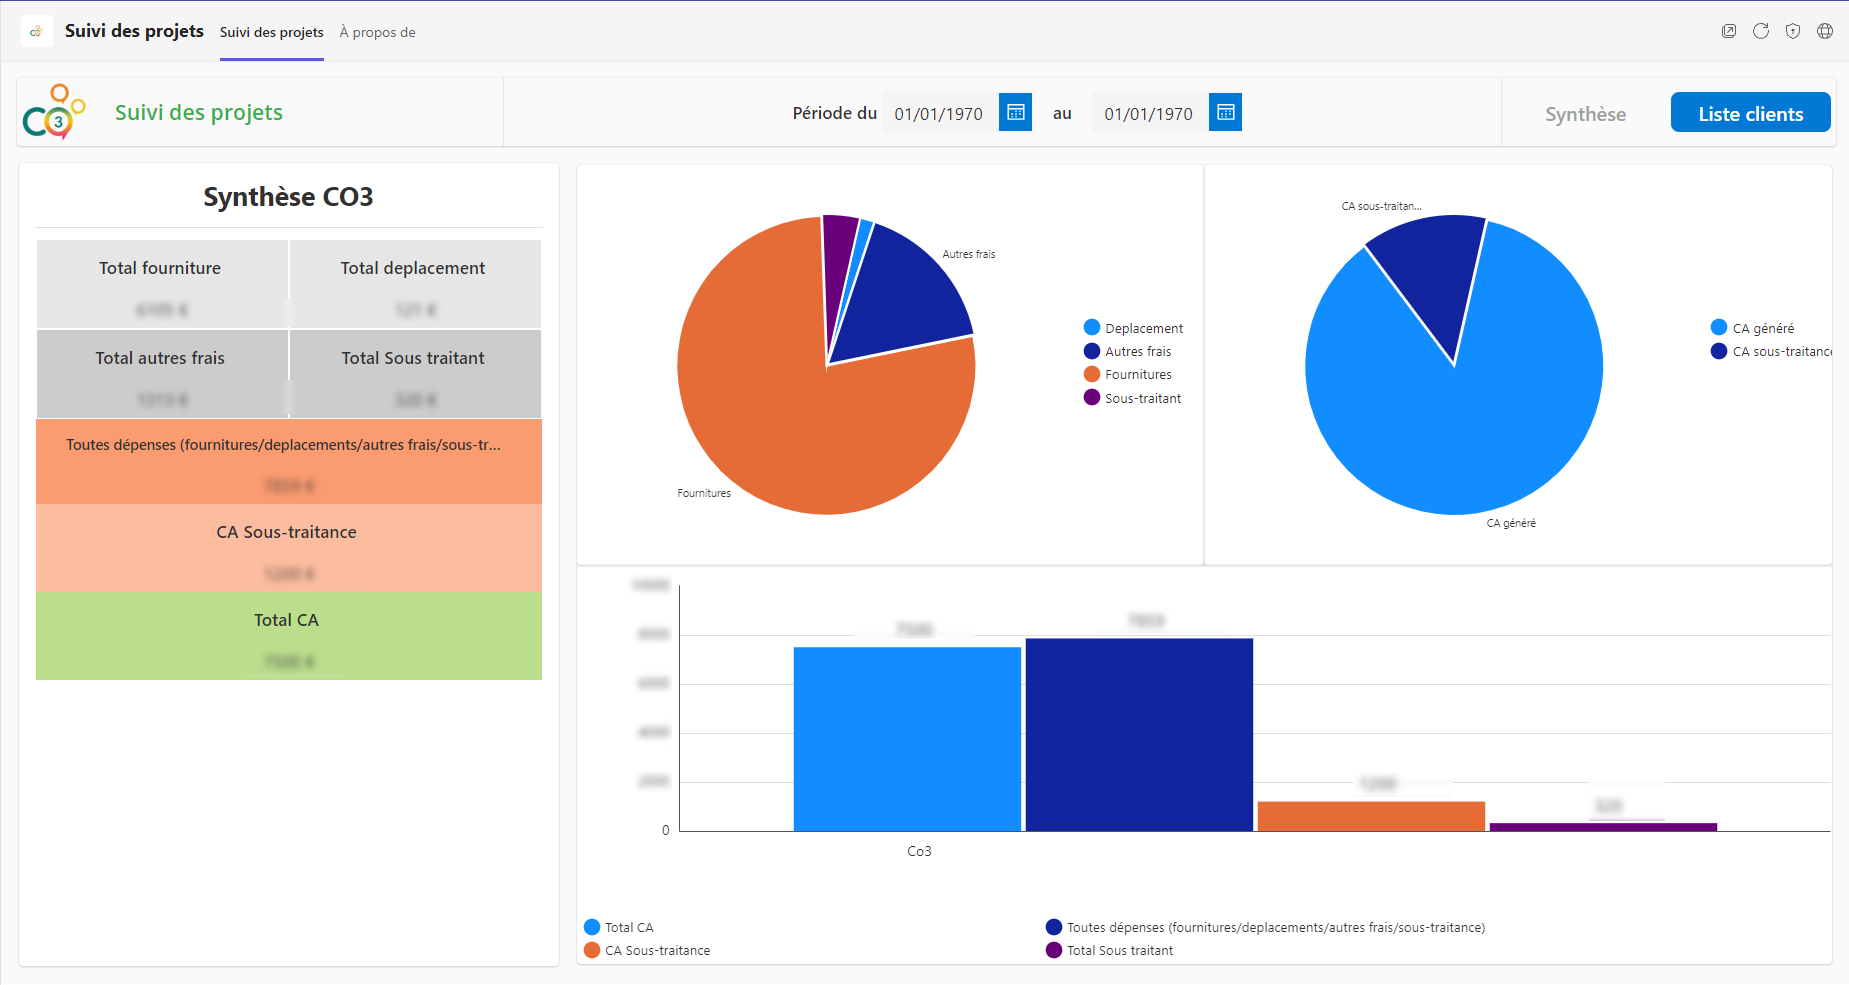Click the reload tab icon

(1760, 31)
